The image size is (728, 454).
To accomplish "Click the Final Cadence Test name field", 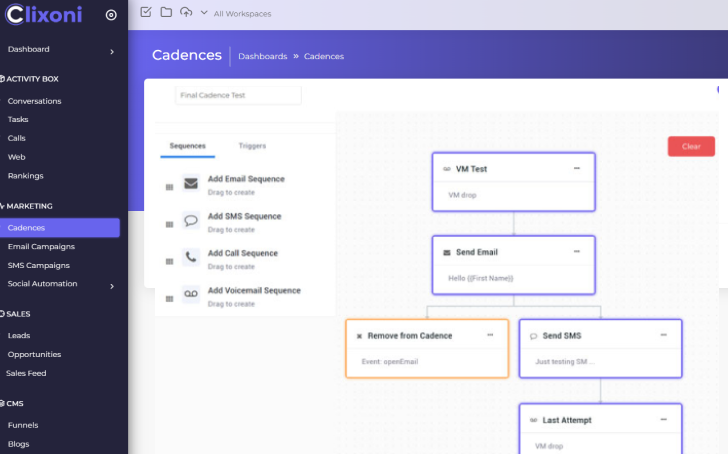I will coord(238,95).
